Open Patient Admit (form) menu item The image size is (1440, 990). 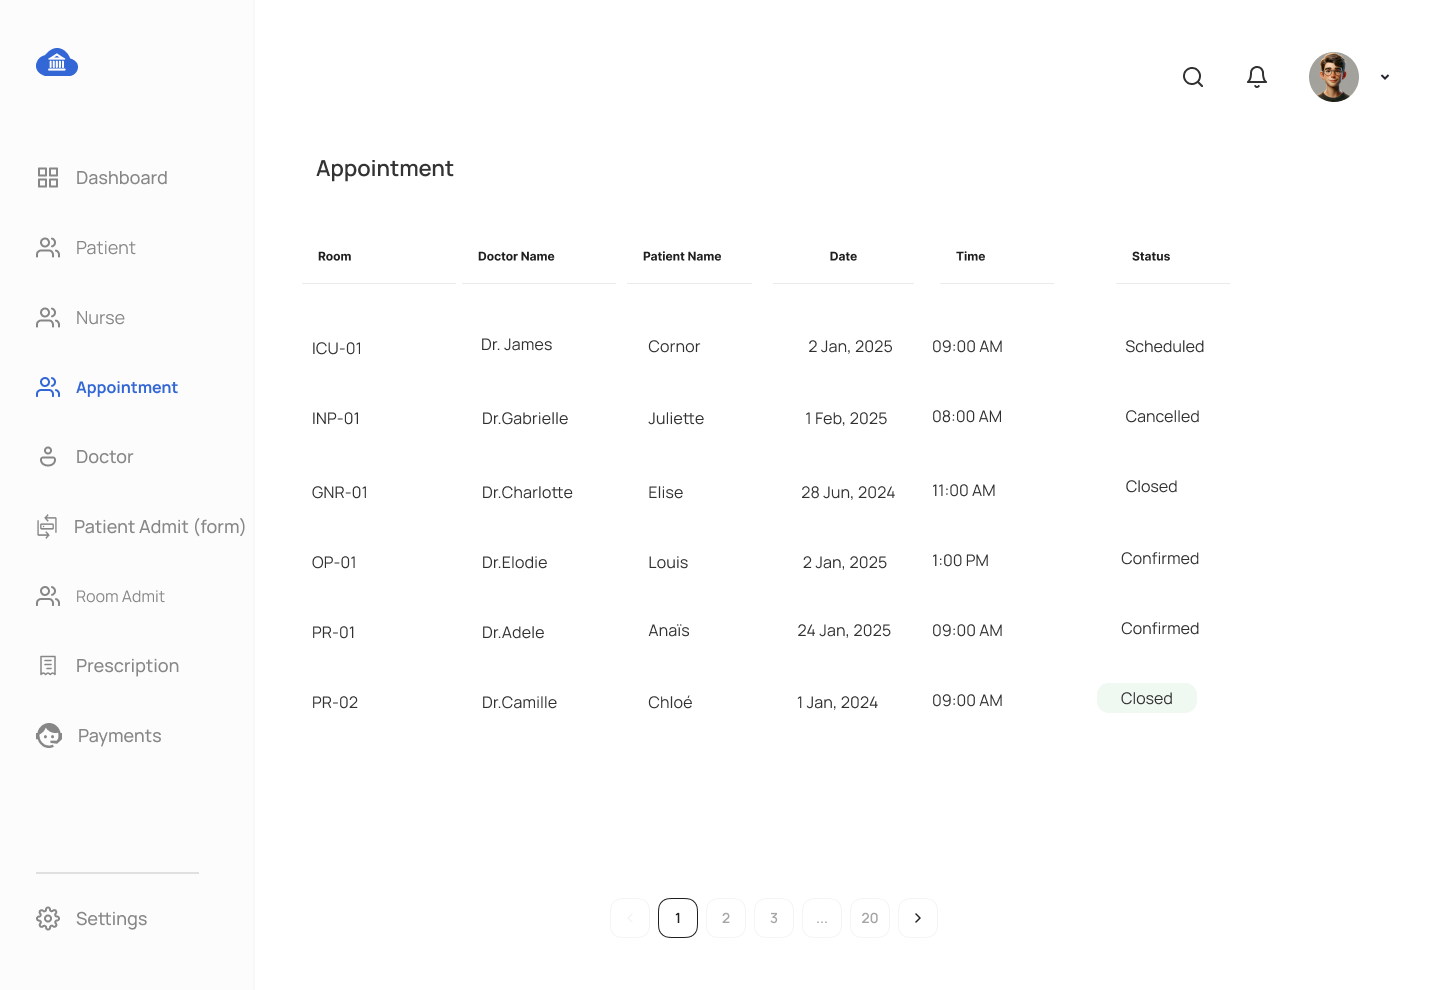click(x=160, y=527)
